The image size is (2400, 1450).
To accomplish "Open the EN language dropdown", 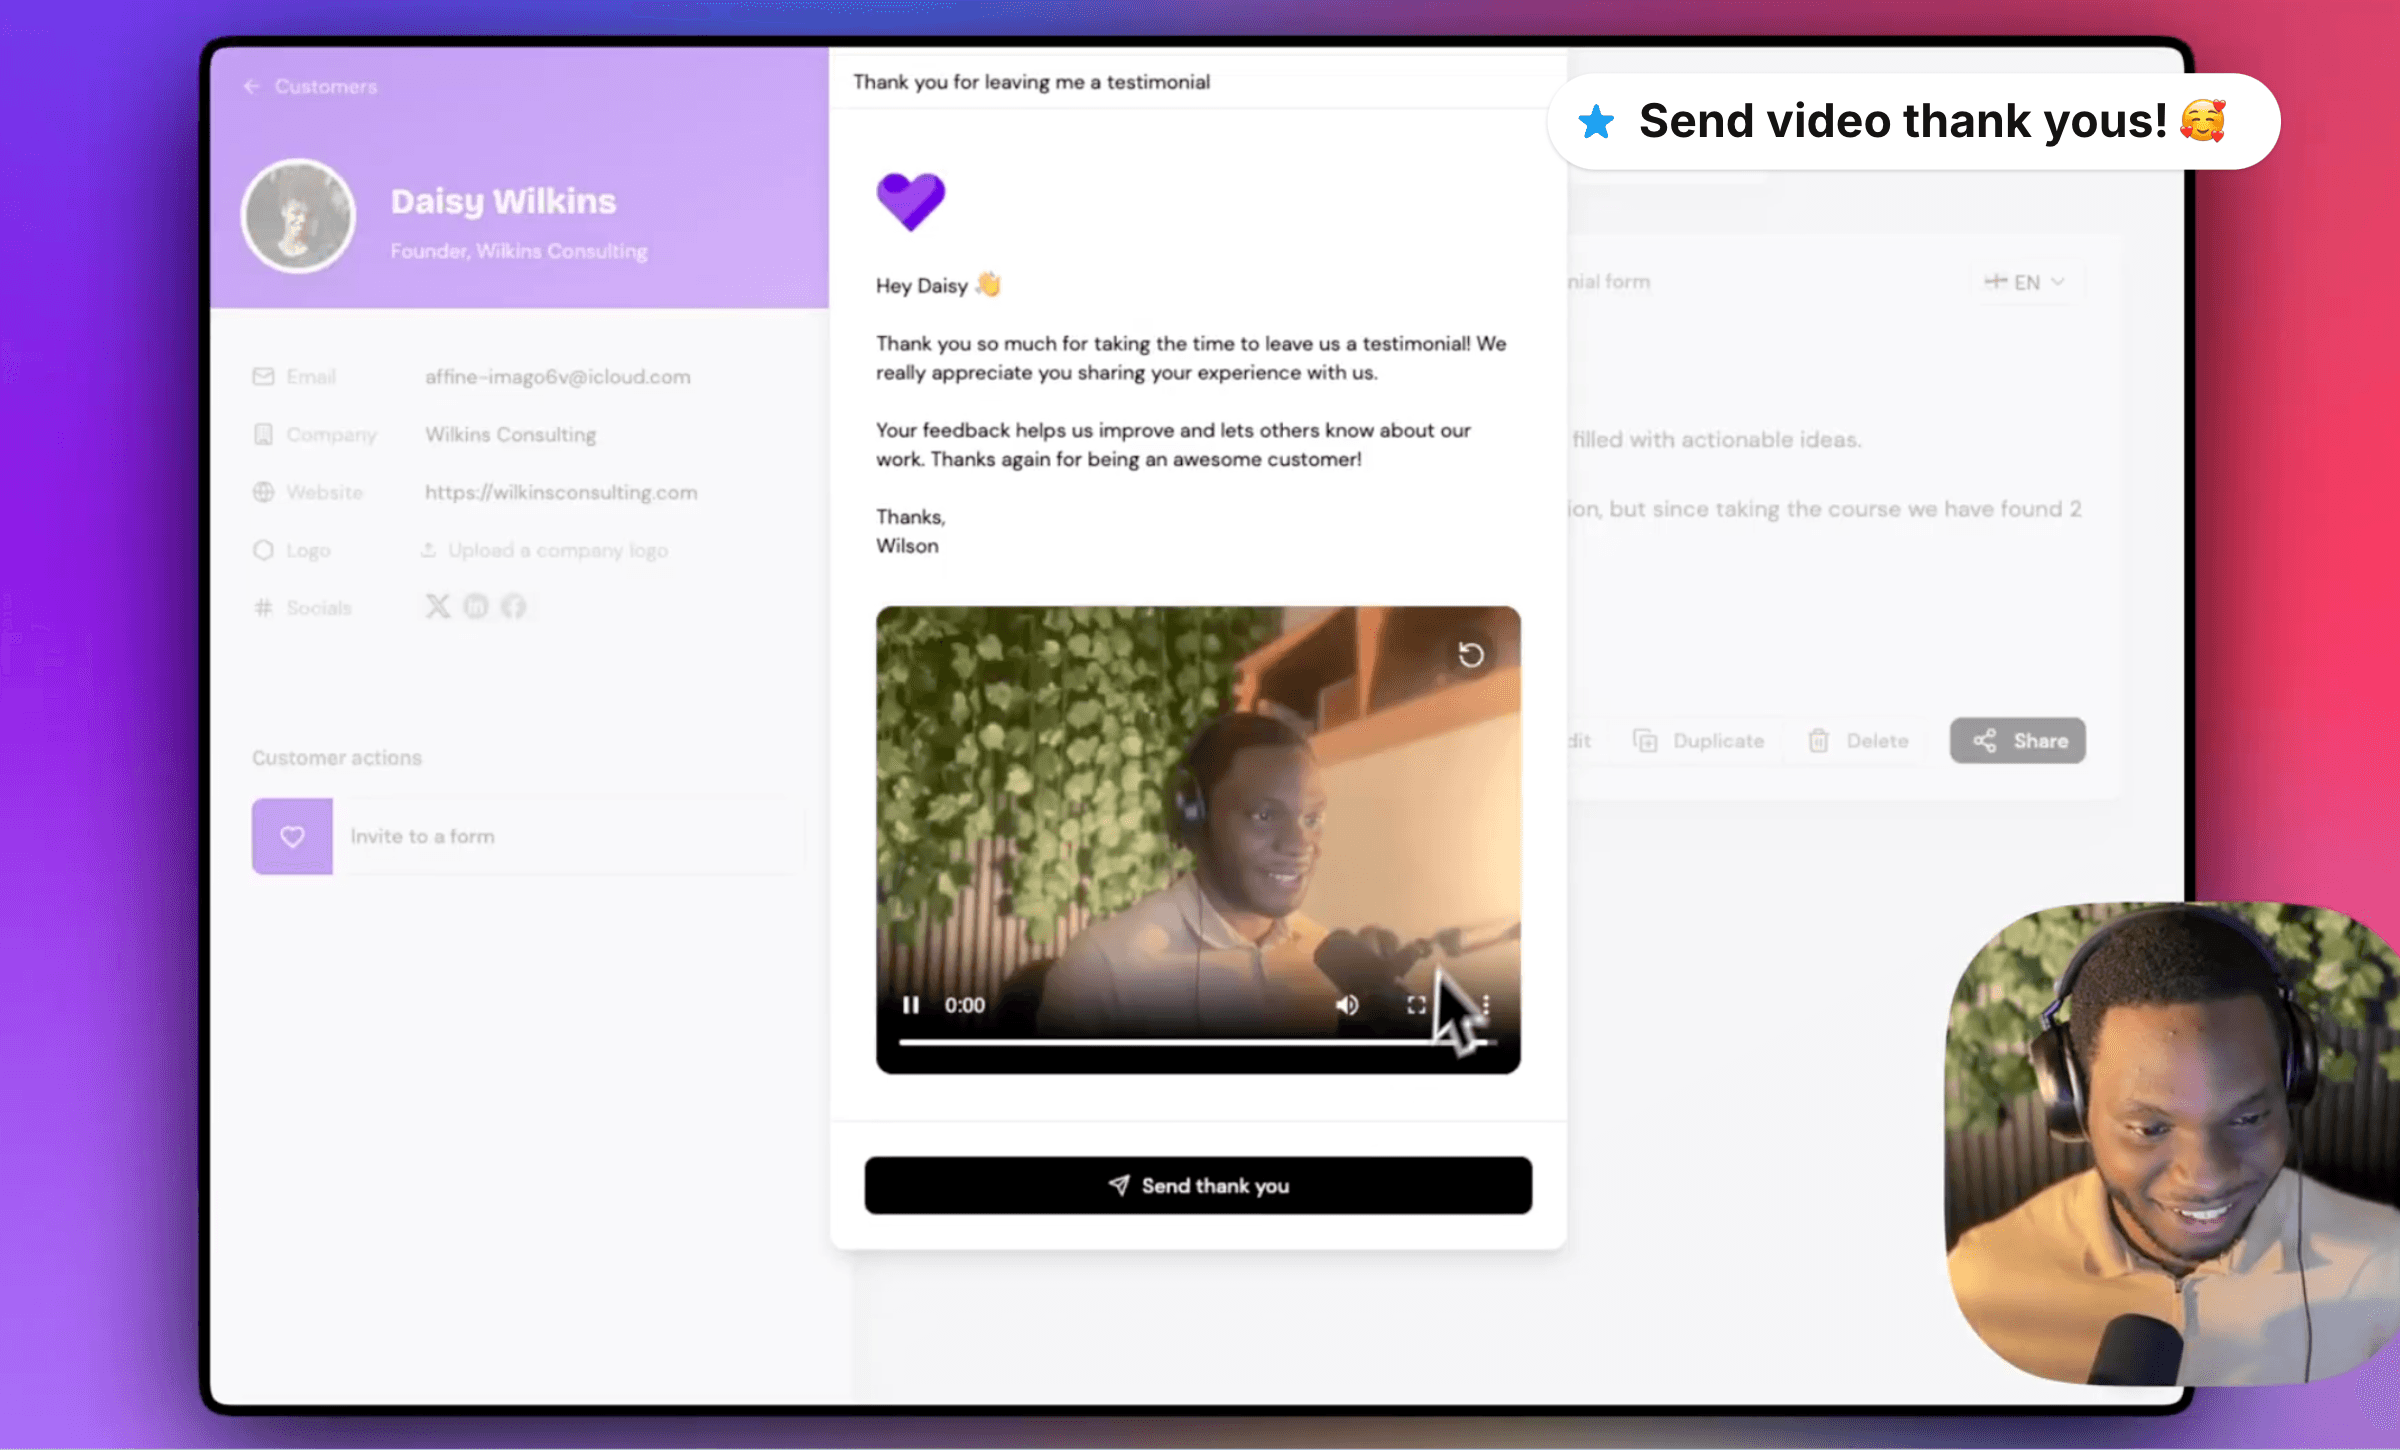I will 2025,282.
